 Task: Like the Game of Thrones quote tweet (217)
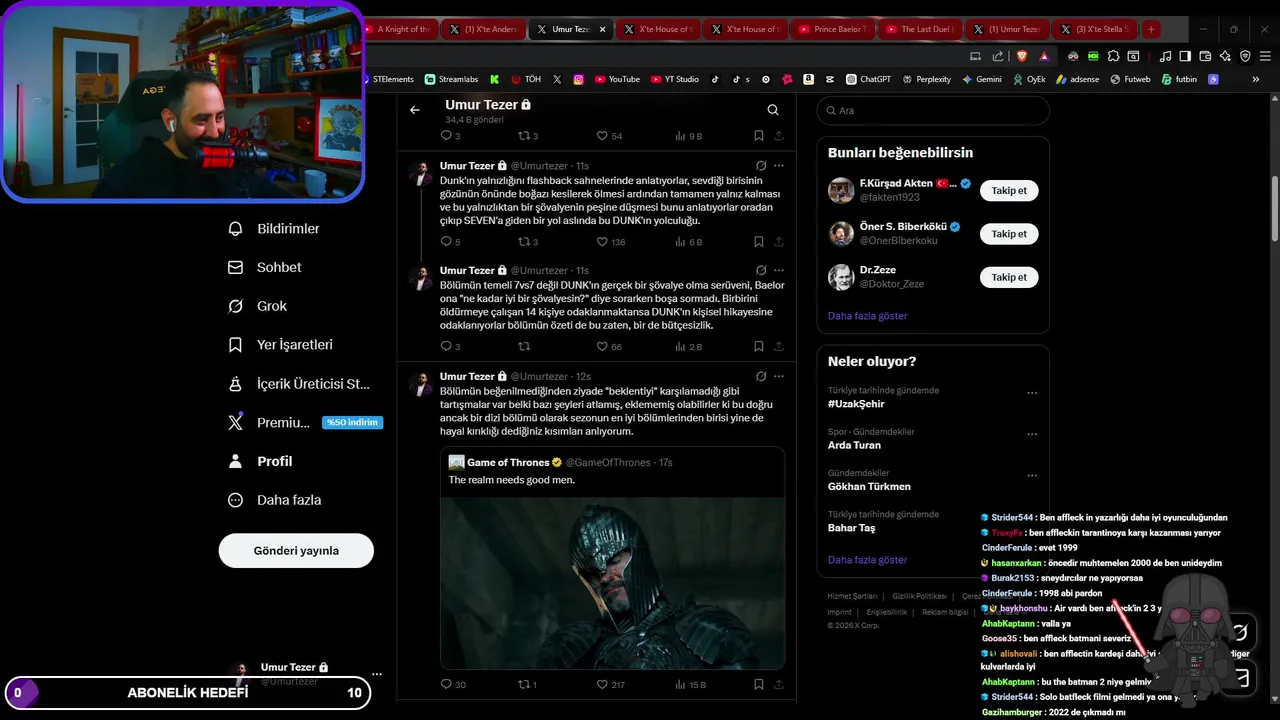pyautogui.click(x=611, y=685)
